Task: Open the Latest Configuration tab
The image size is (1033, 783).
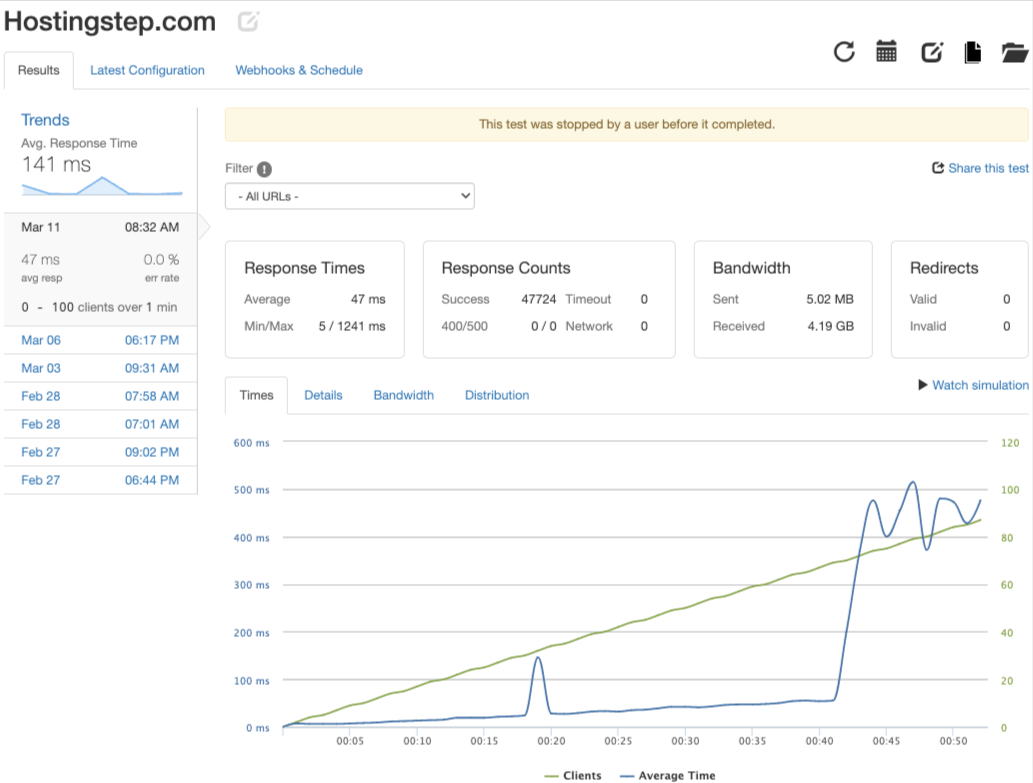Action: [147, 70]
